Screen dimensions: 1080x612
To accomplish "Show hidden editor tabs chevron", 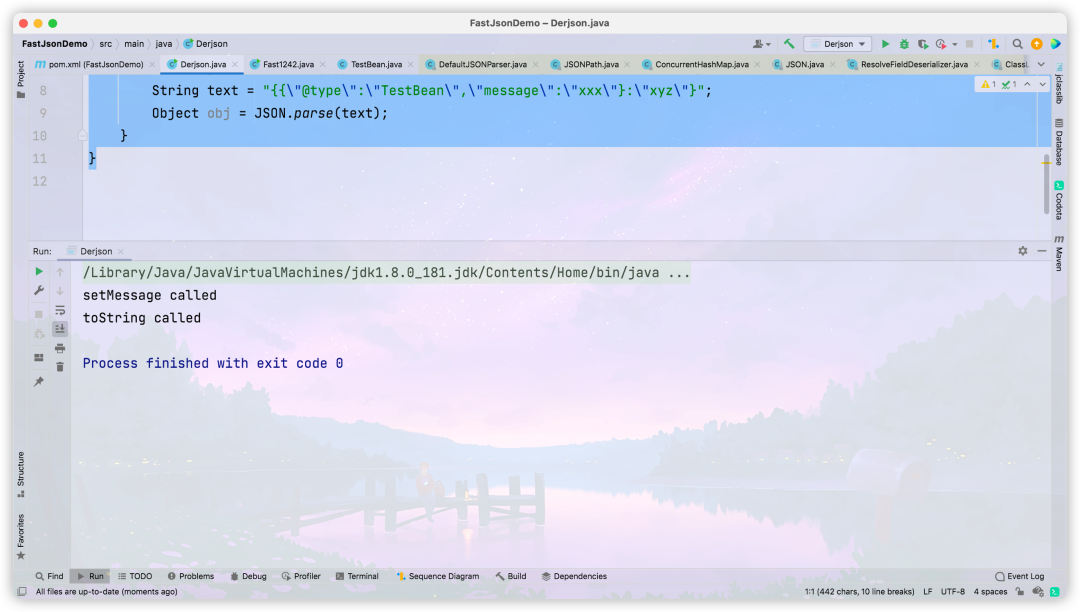I will [1041, 64].
